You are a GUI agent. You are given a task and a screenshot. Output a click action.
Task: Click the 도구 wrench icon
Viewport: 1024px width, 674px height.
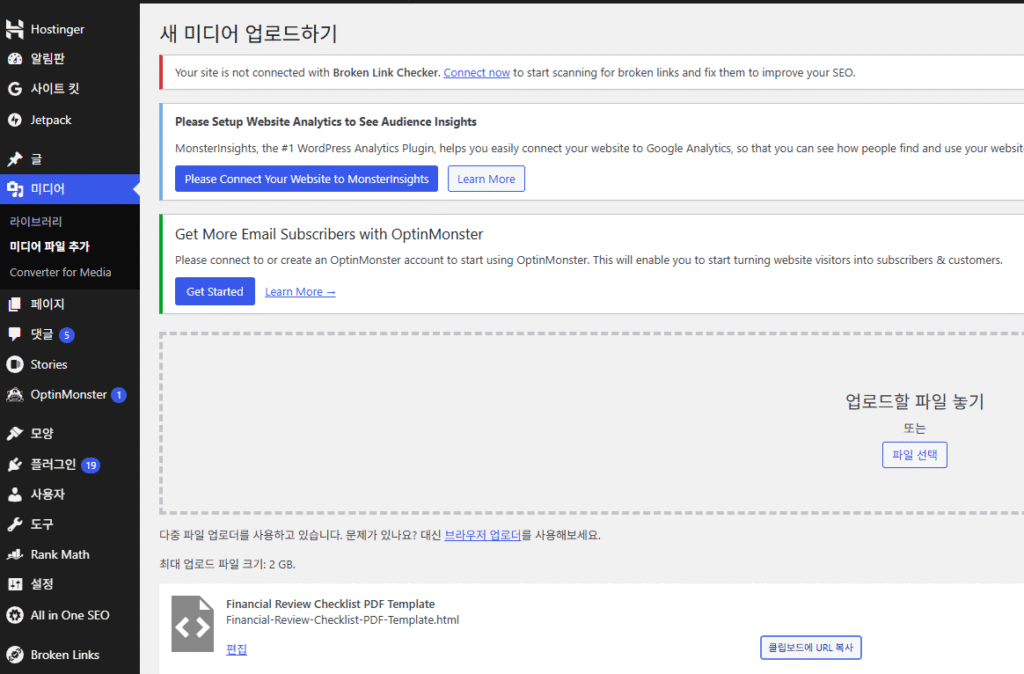[x=14, y=524]
